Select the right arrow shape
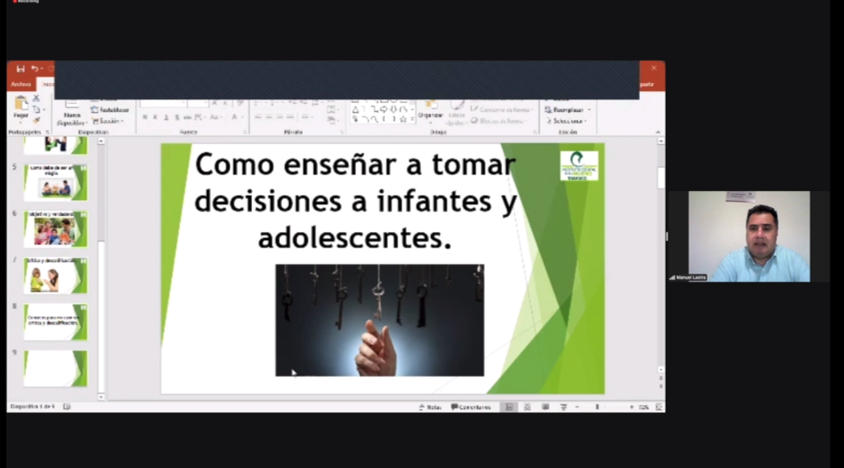 coord(384,109)
